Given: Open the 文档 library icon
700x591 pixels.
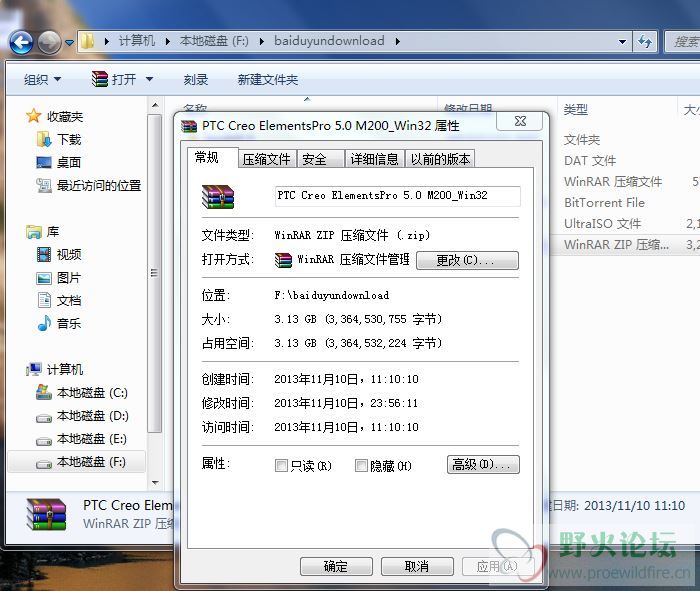Looking at the screenshot, I should click(44, 300).
